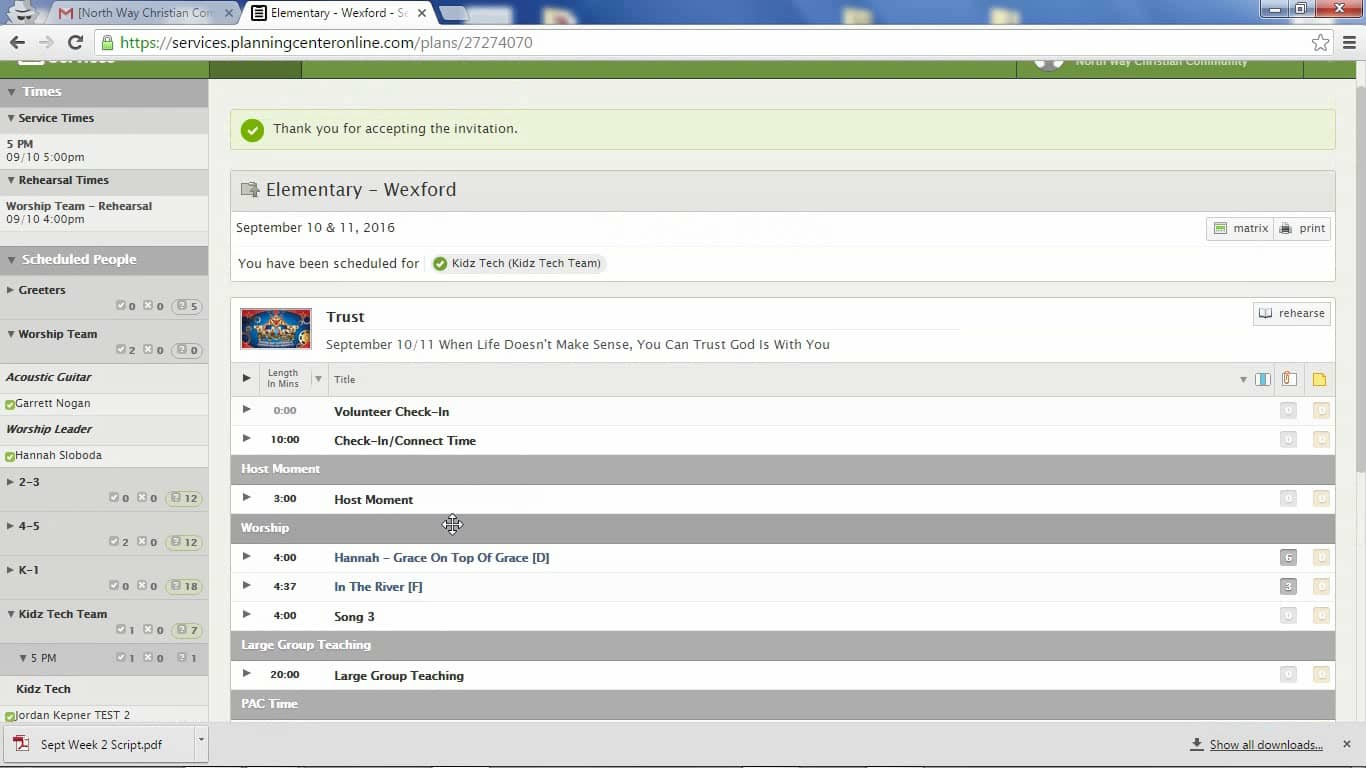The height and width of the screenshot is (768, 1366).
Task: Click the unconfirmed 7 pill under Kidz Tech Team
Action: point(187,630)
